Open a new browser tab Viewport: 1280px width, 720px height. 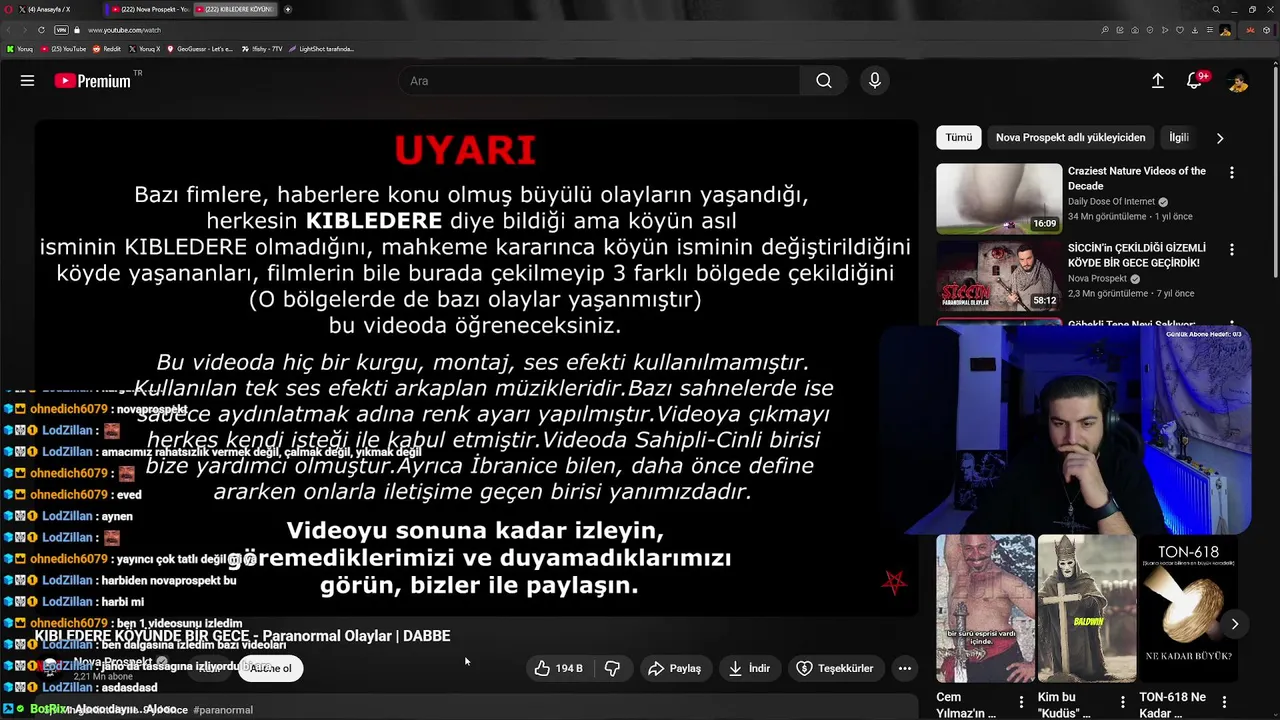pos(288,9)
